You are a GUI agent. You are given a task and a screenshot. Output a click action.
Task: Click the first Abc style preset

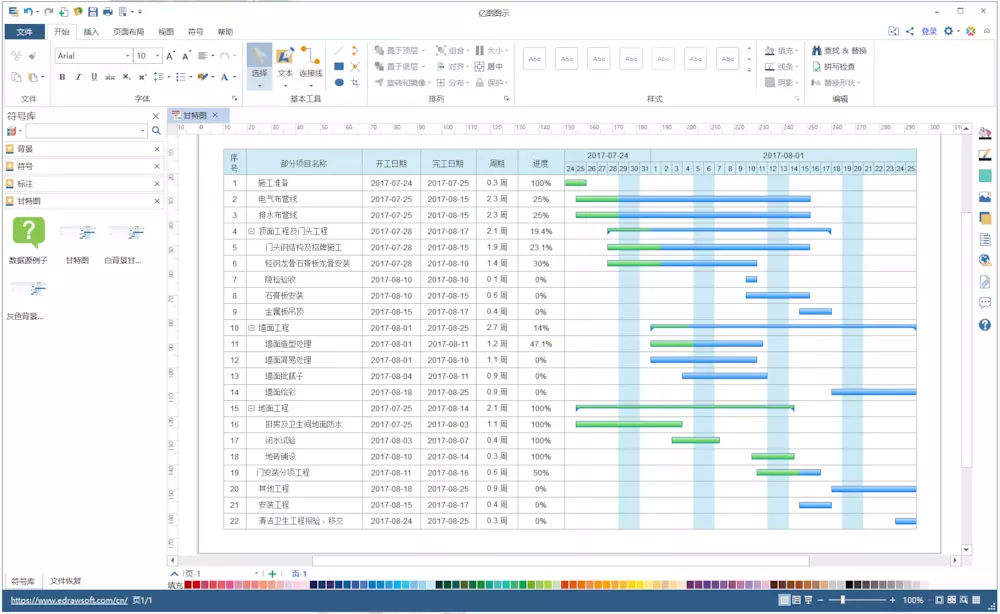click(x=534, y=59)
